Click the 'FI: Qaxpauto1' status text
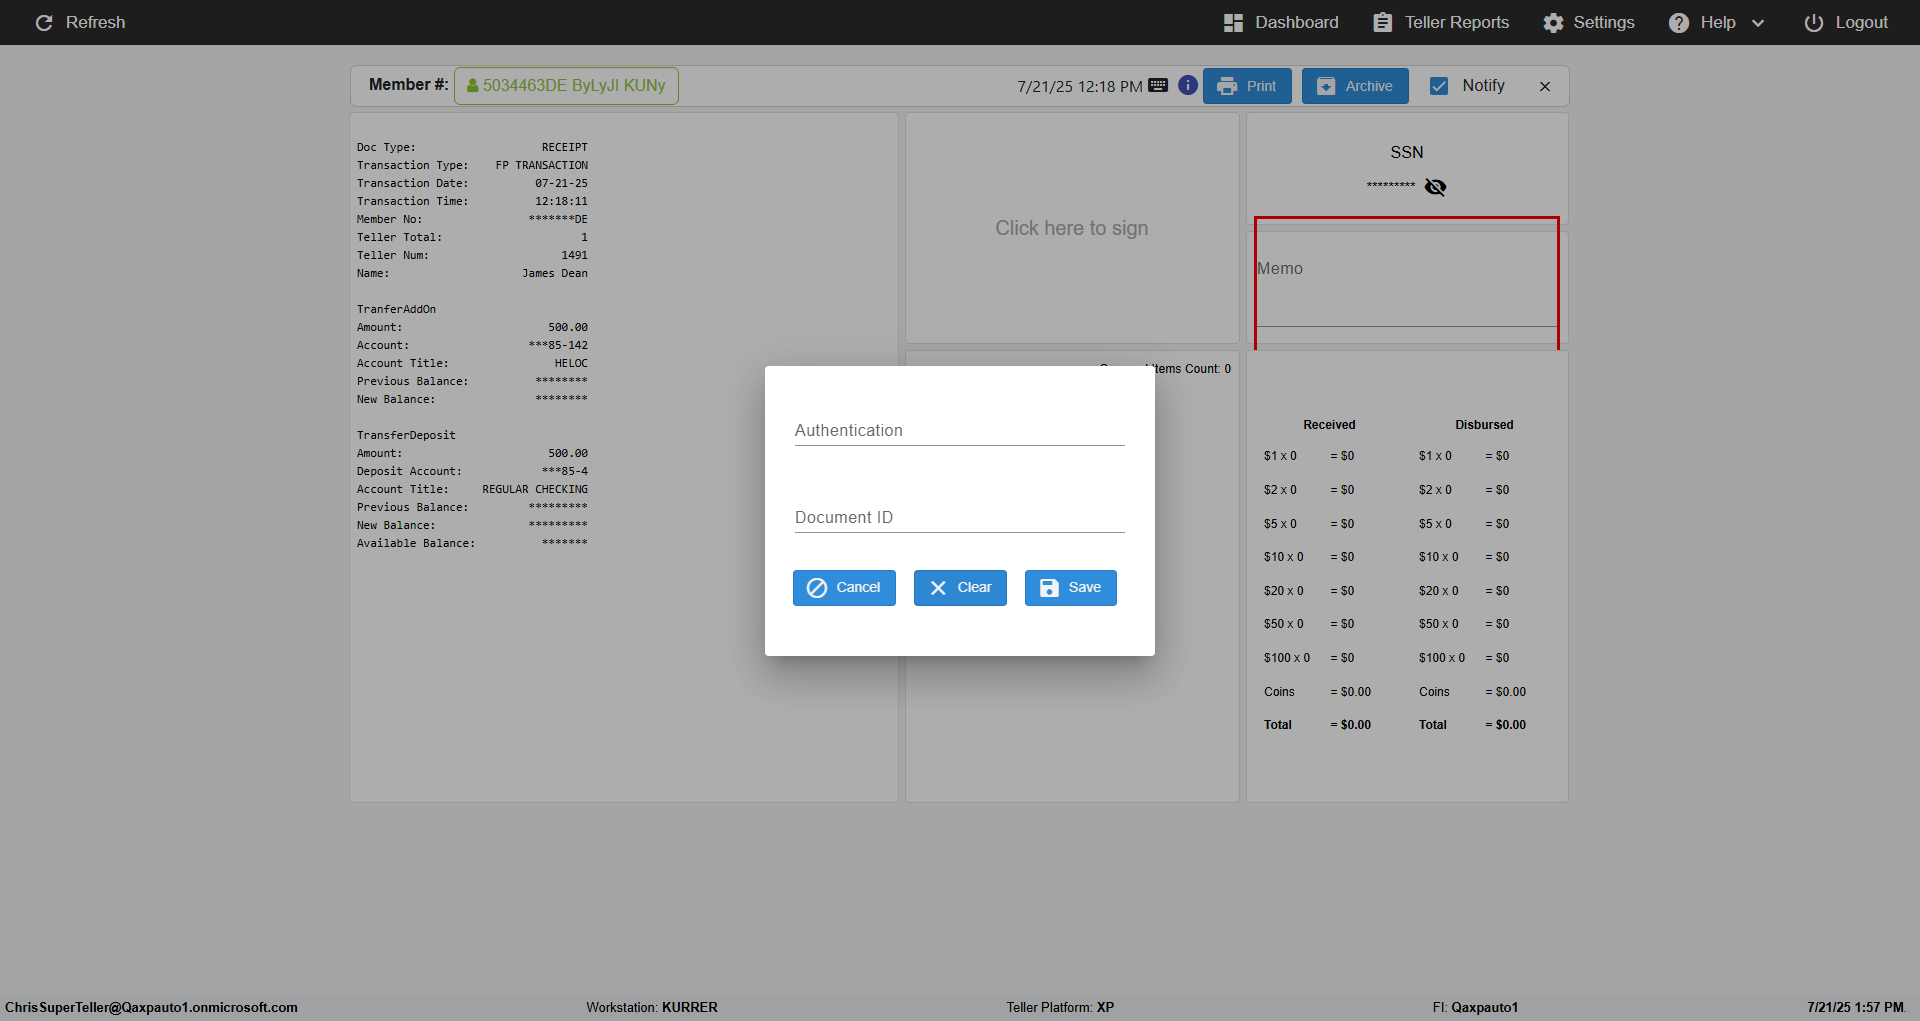The width and height of the screenshot is (1920, 1021). [1475, 1007]
